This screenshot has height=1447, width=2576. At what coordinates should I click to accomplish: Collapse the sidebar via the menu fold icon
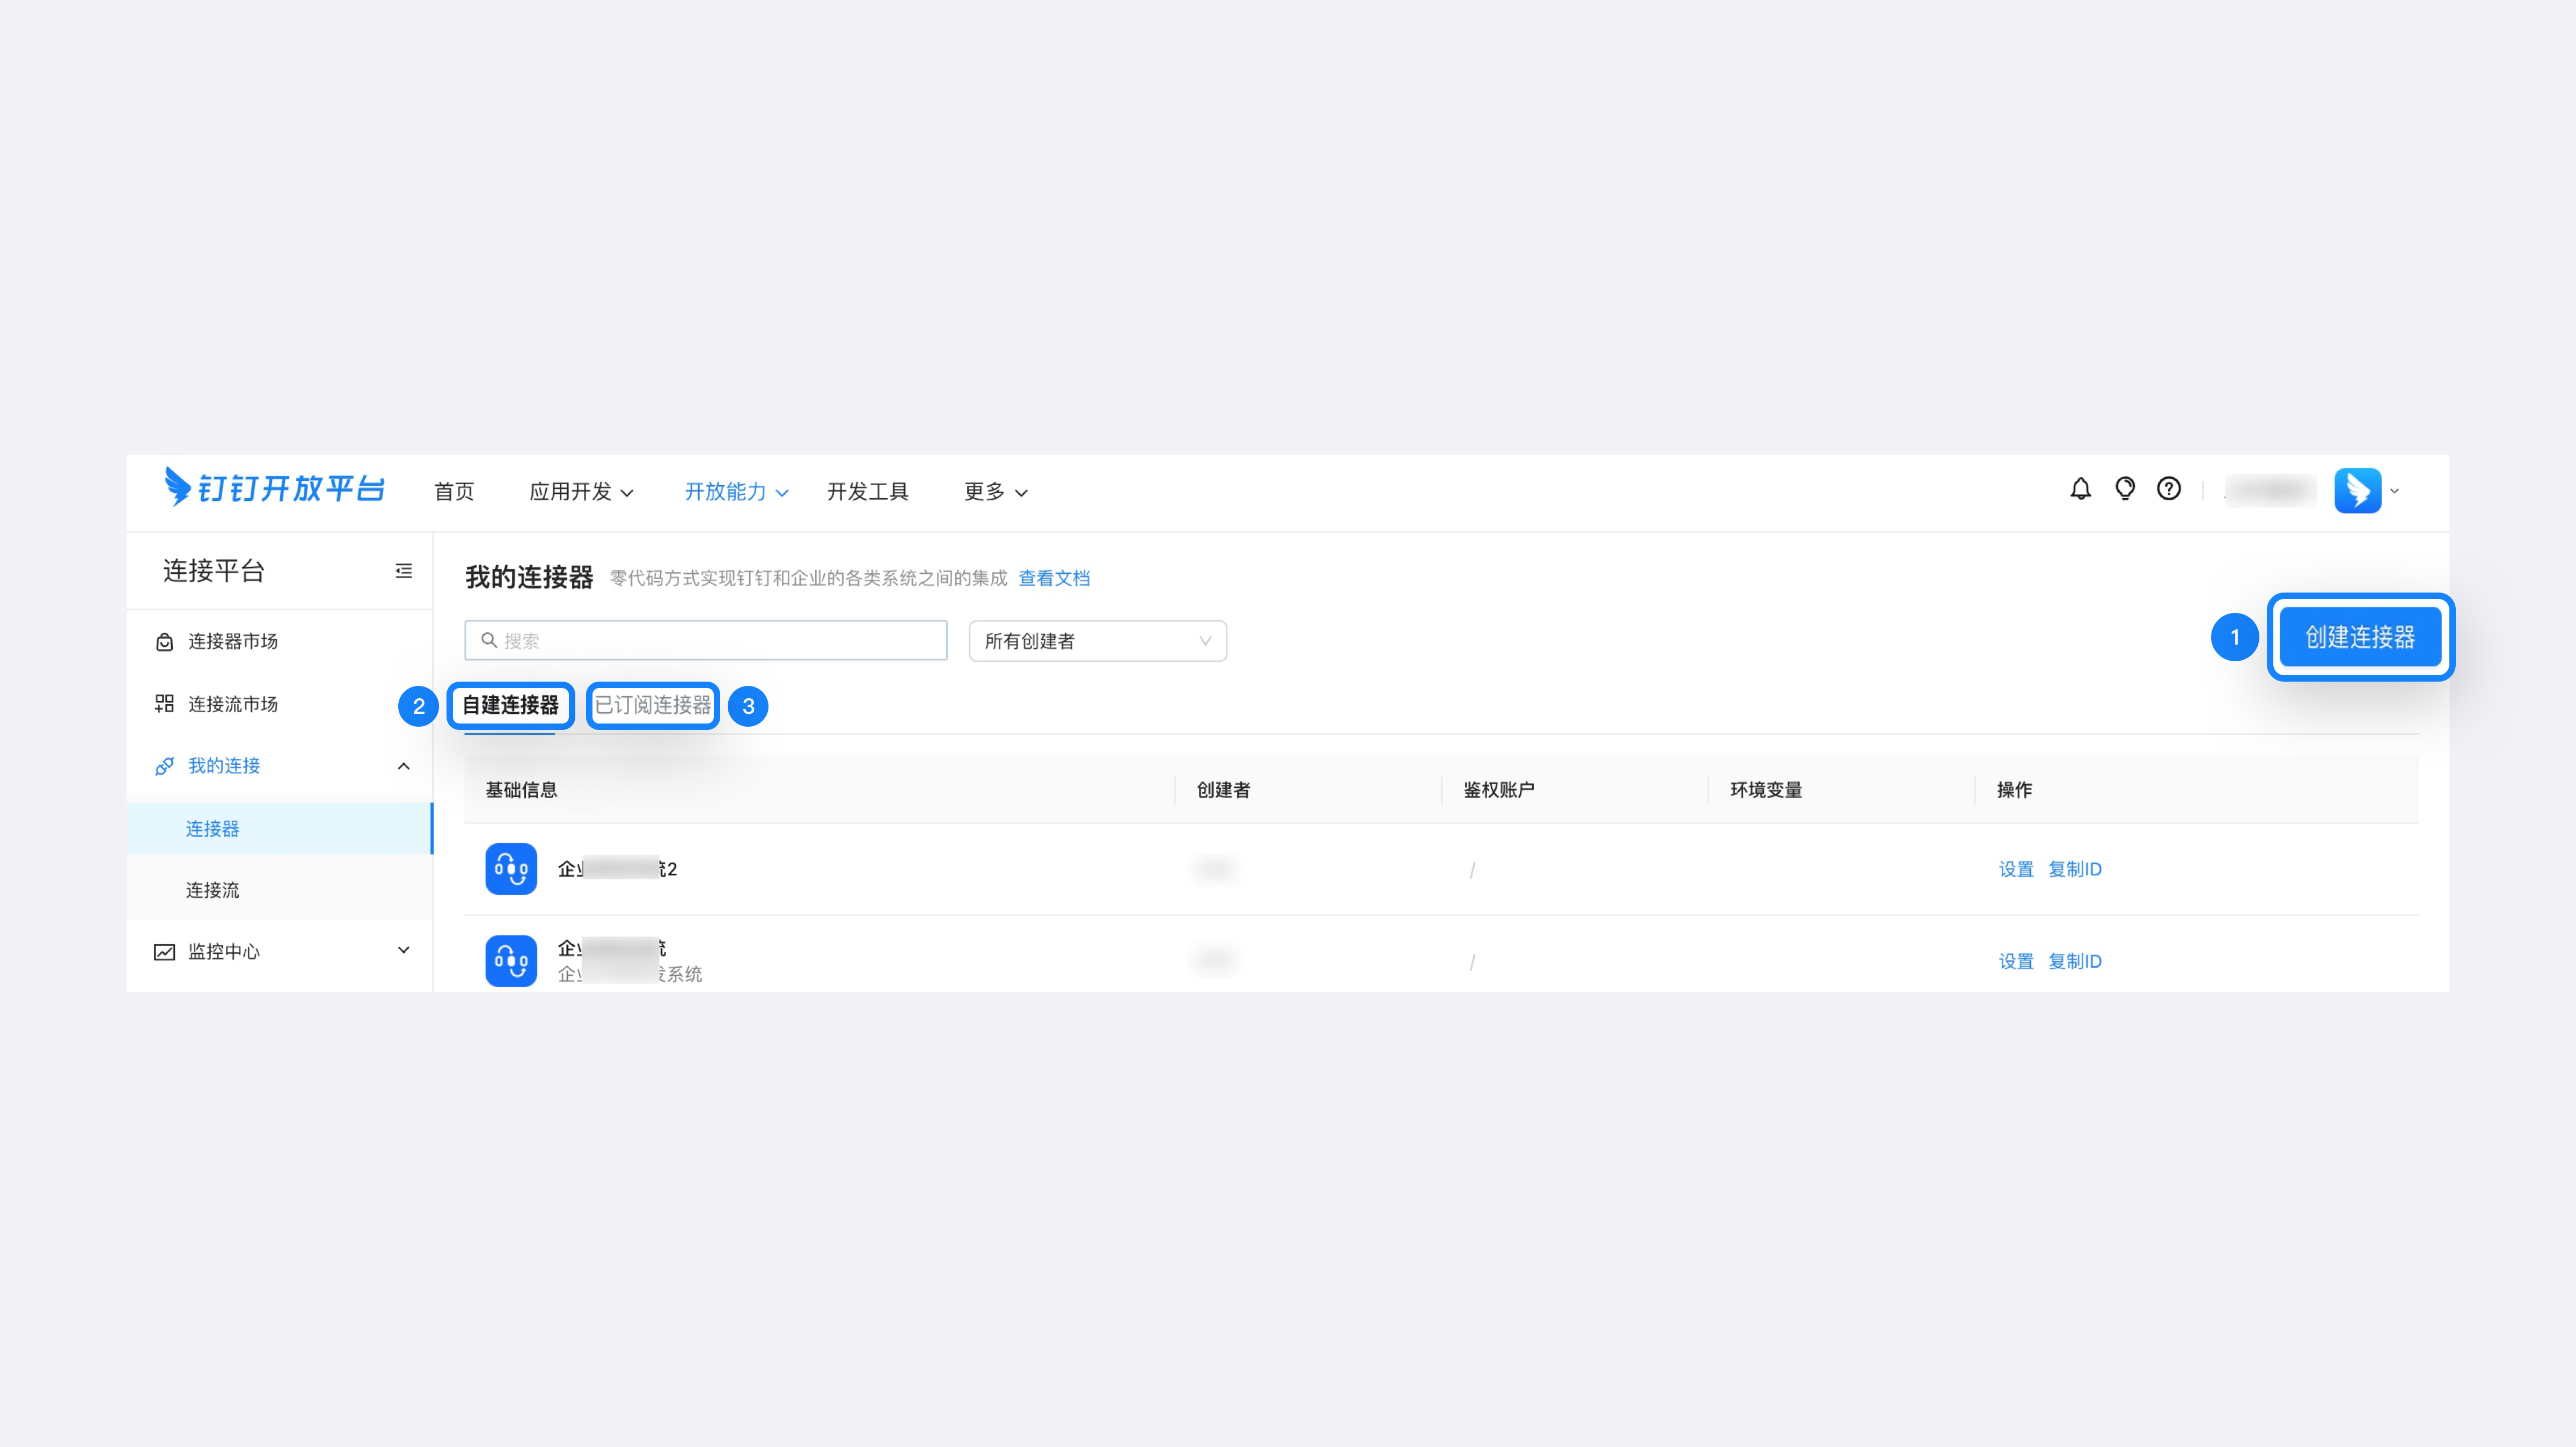click(404, 571)
